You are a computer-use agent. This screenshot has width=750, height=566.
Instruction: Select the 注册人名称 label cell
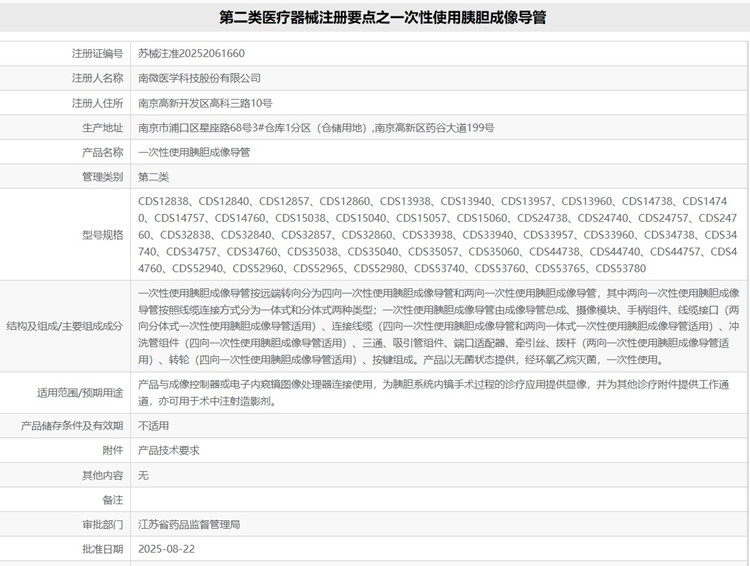pyautogui.click(x=97, y=78)
